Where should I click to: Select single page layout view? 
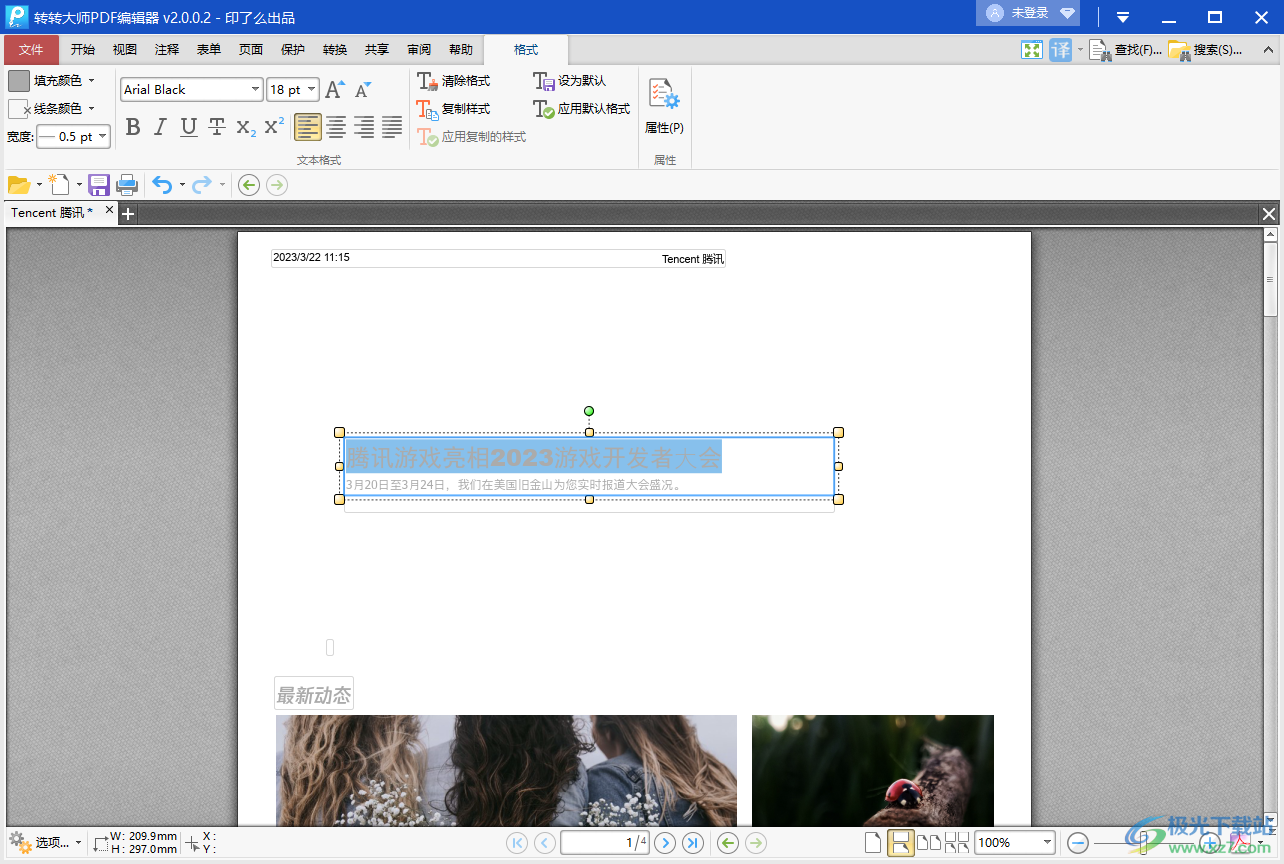tap(873, 843)
